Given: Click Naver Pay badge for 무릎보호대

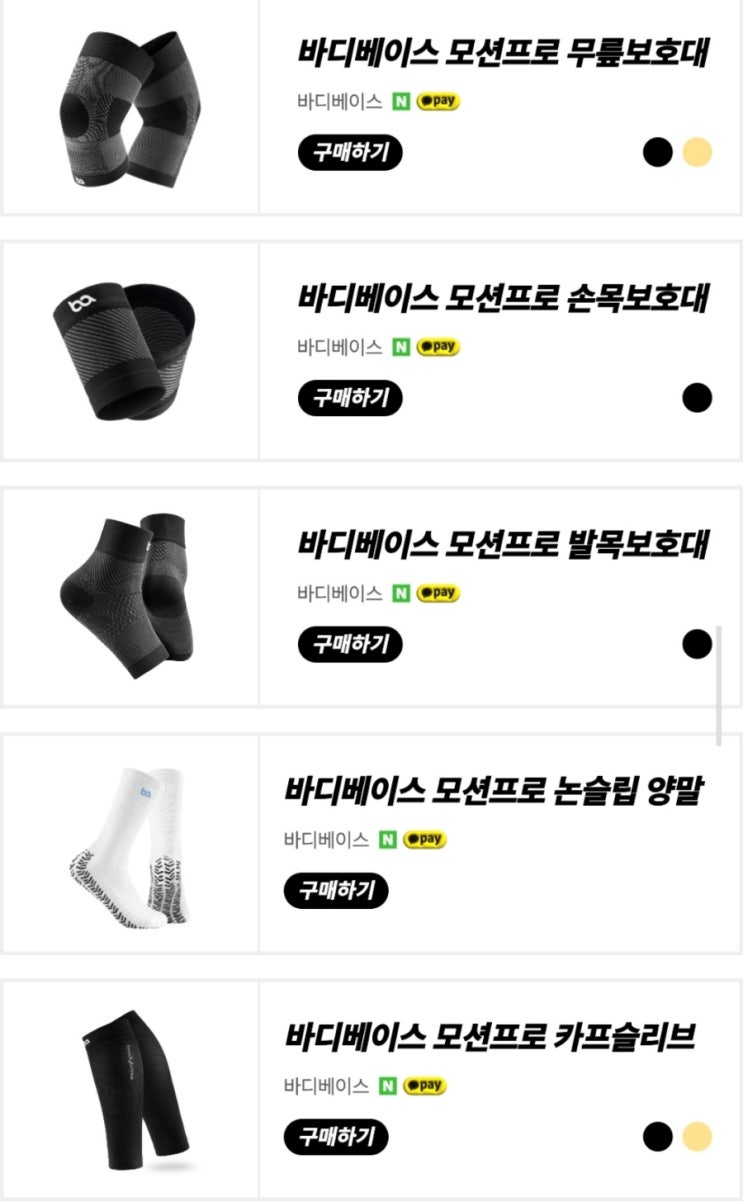Looking at the screenshot, I should pos(438,101).
